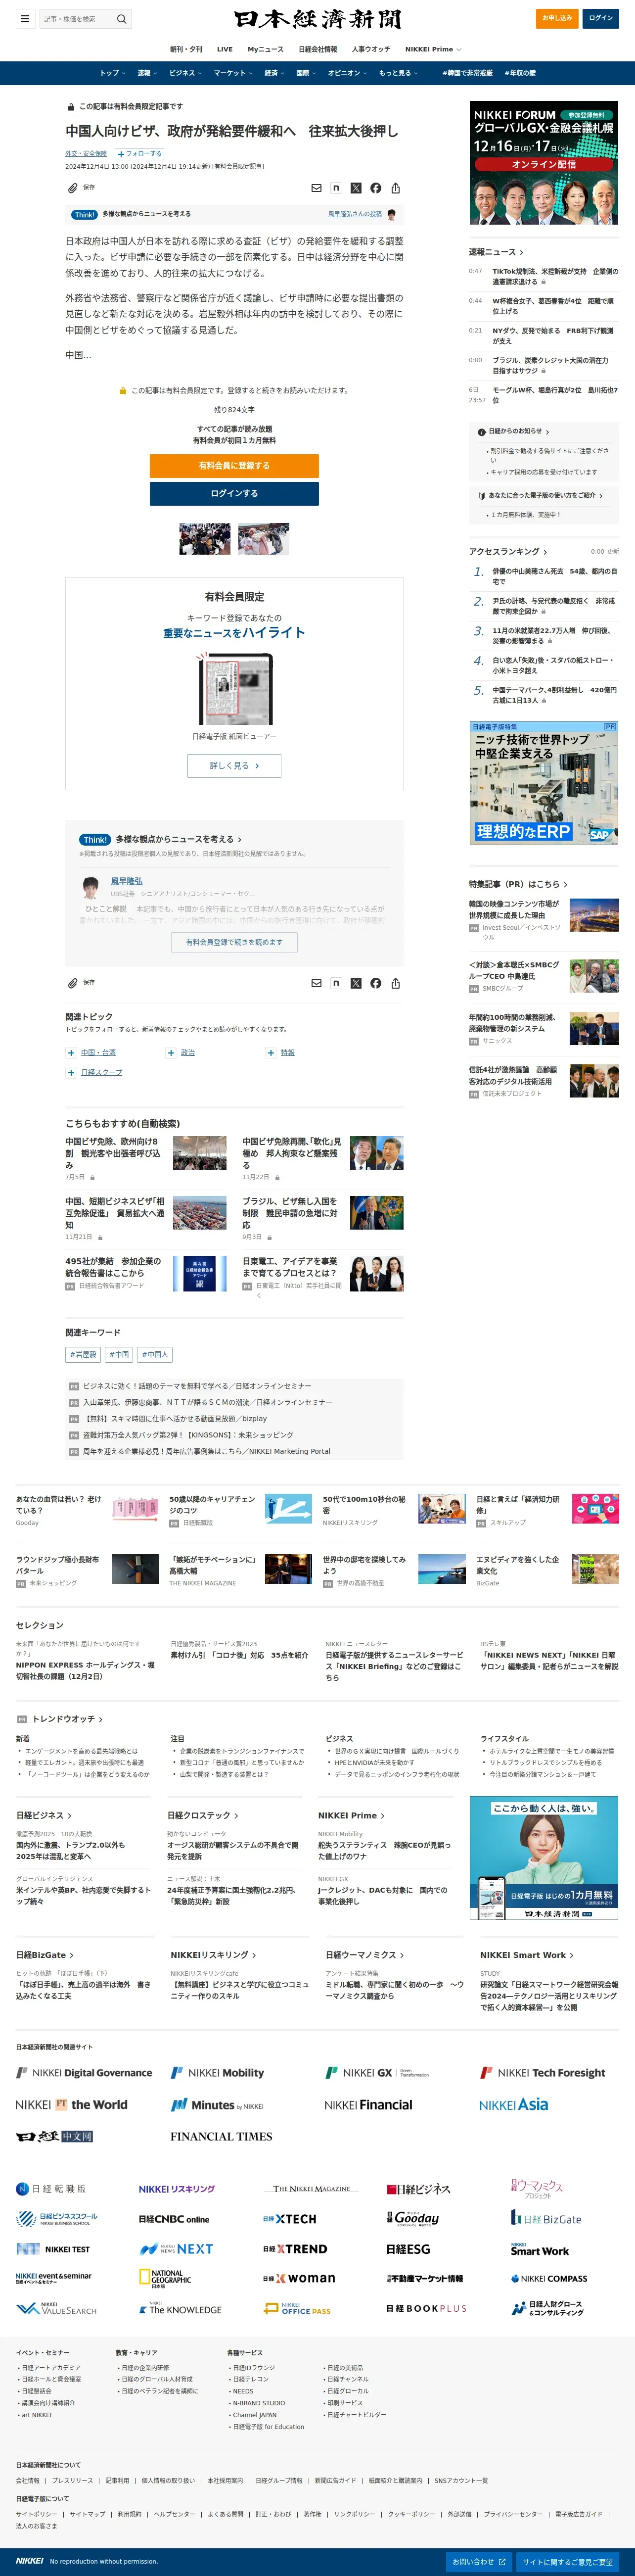Click the magnifier search icon
Image resolution: width=635 pixels, height=2576 pixels.
click(121, 18)
